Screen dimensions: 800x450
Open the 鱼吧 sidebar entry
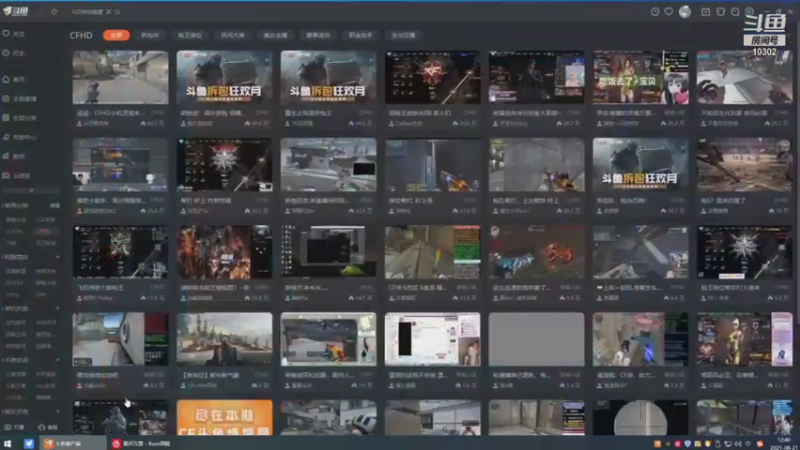point(14,156)
